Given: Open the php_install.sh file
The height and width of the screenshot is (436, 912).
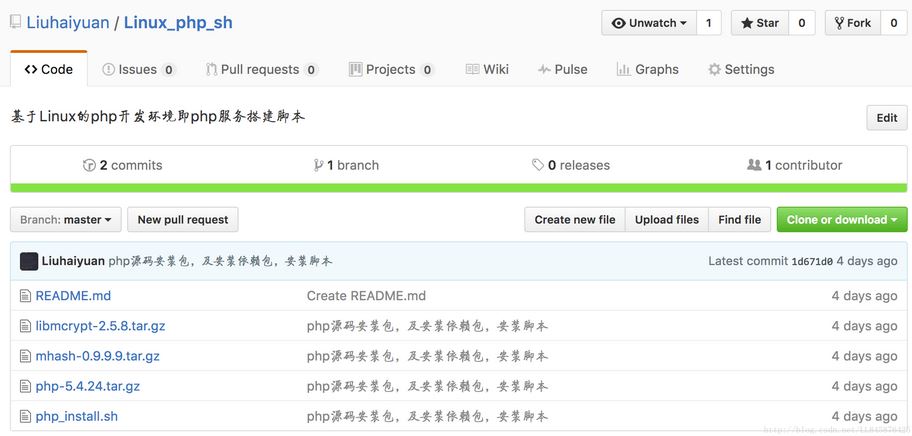Looking at the screenshot, I should 77,416.
